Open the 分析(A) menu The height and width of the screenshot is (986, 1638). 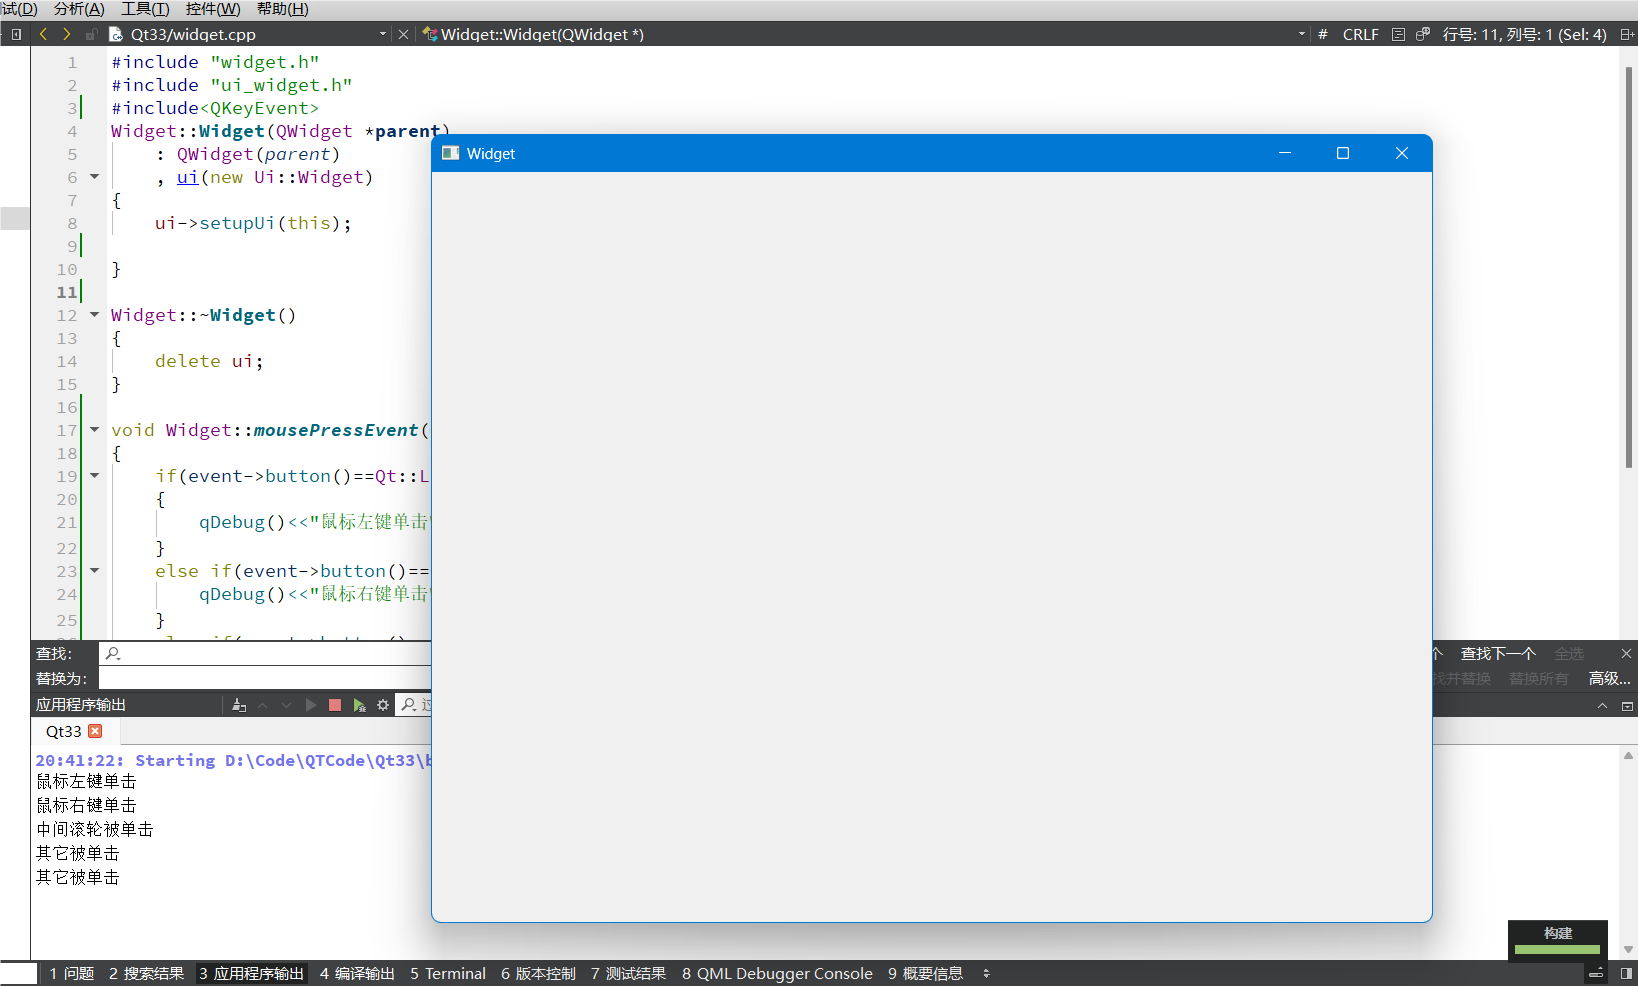click(79, 9)
